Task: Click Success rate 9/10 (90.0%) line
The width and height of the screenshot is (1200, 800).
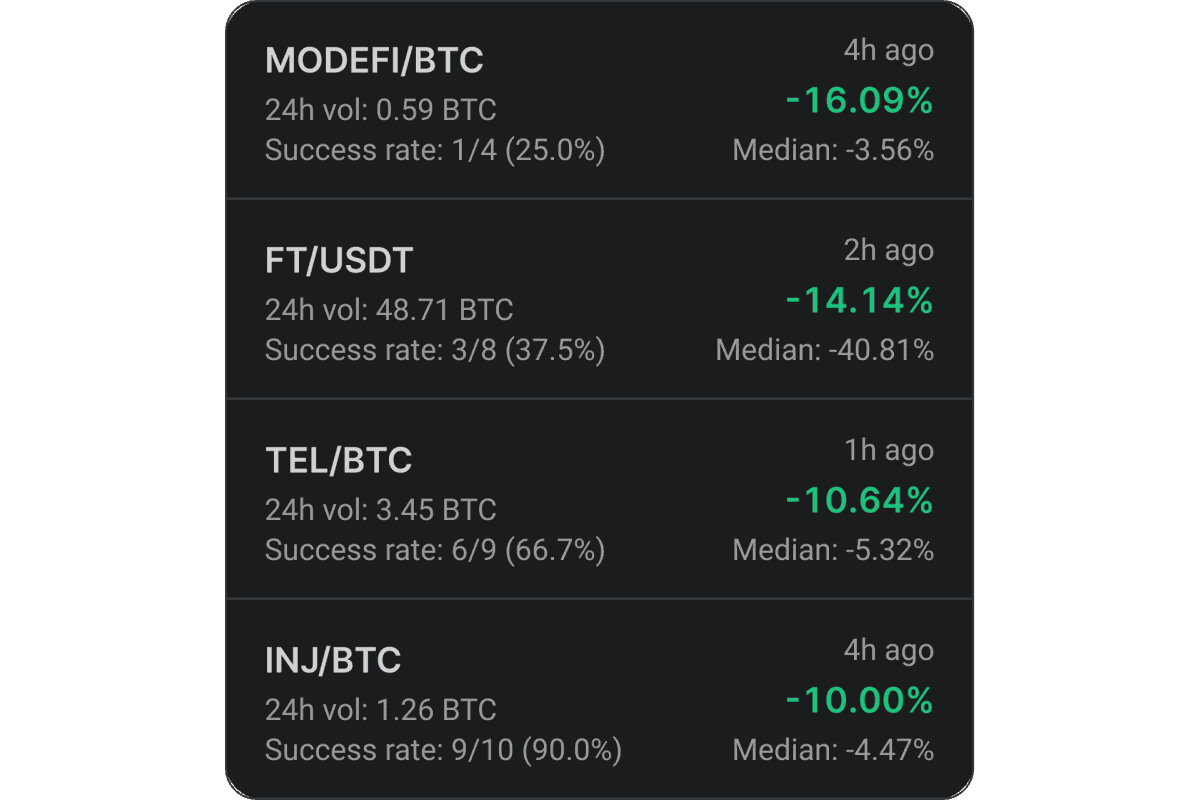Action: tap(443, 751)
